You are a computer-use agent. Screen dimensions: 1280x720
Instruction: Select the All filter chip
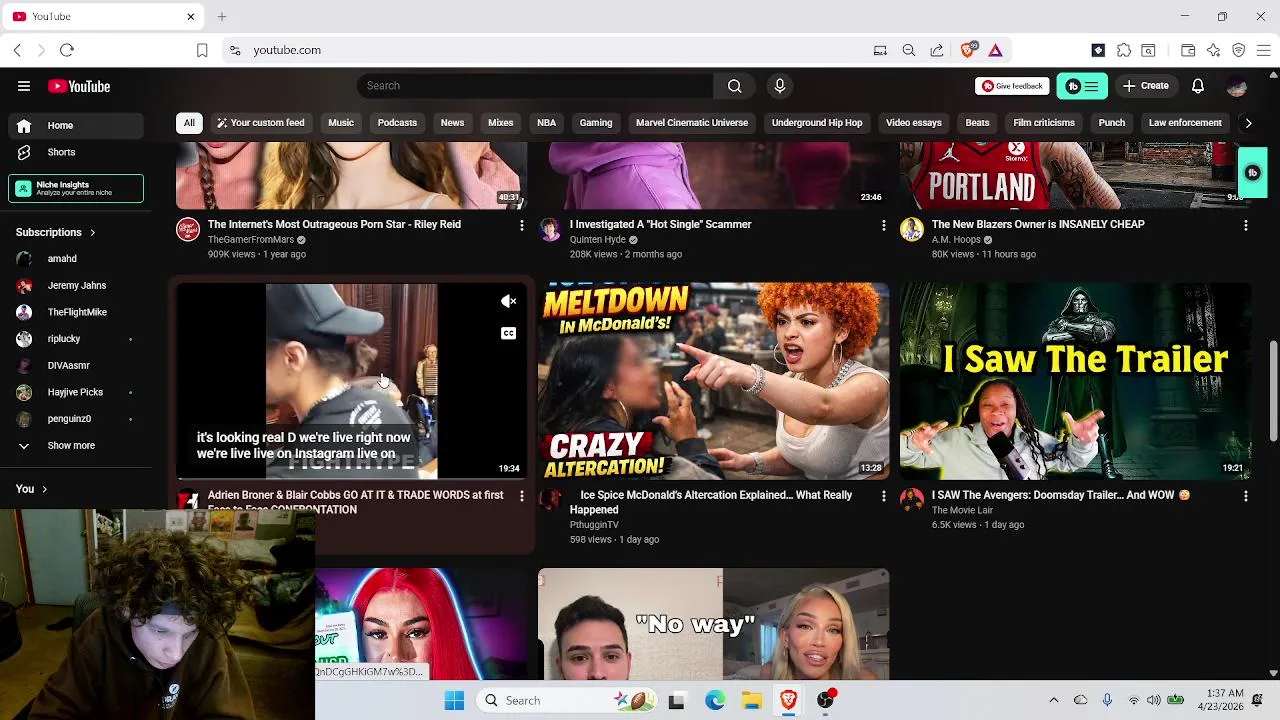click(x=189, y=123)
